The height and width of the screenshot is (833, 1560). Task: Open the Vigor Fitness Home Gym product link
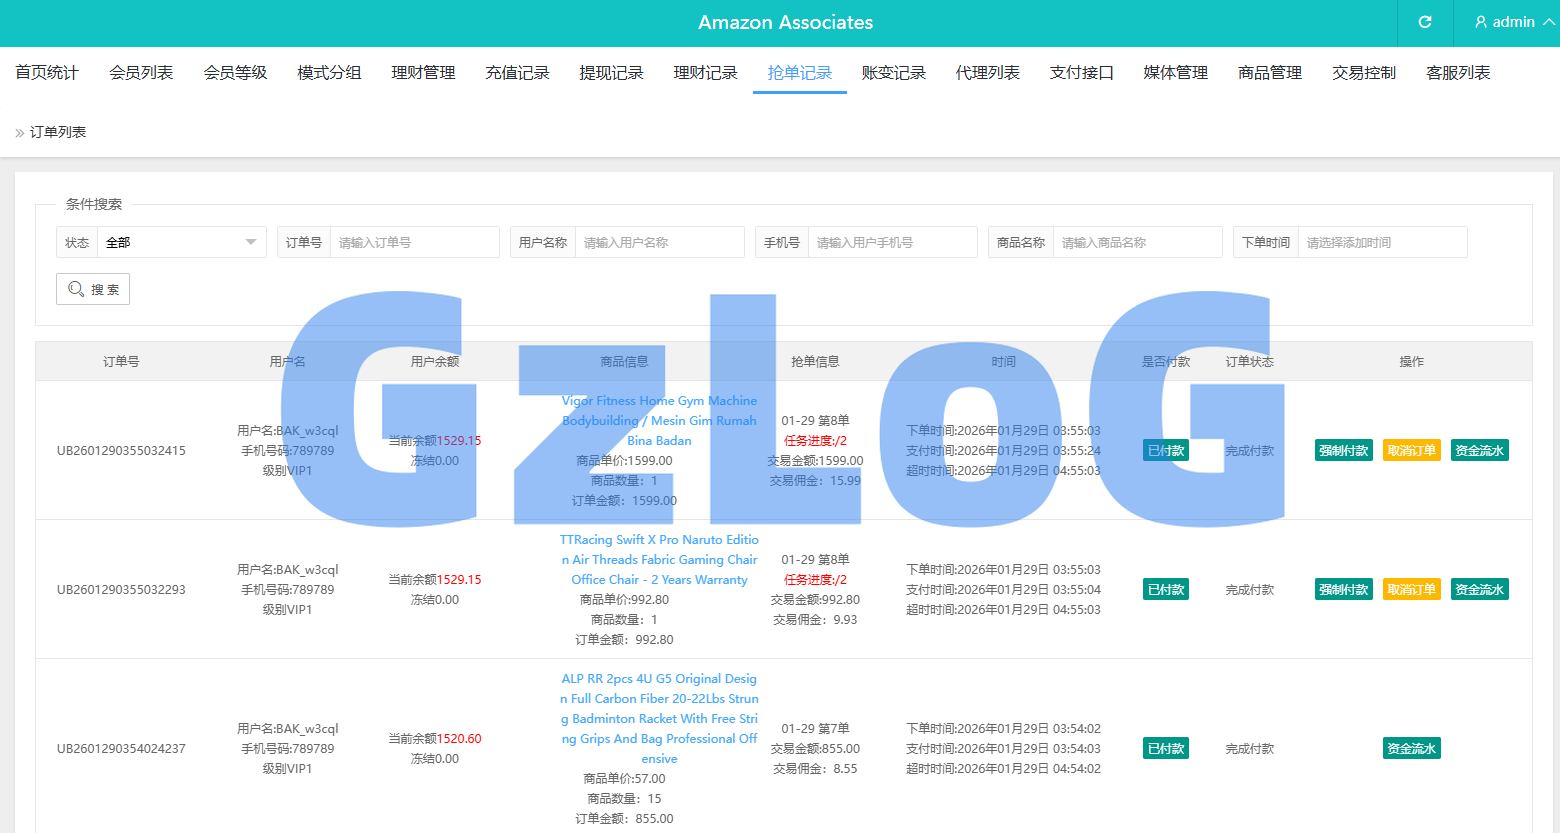659,420
